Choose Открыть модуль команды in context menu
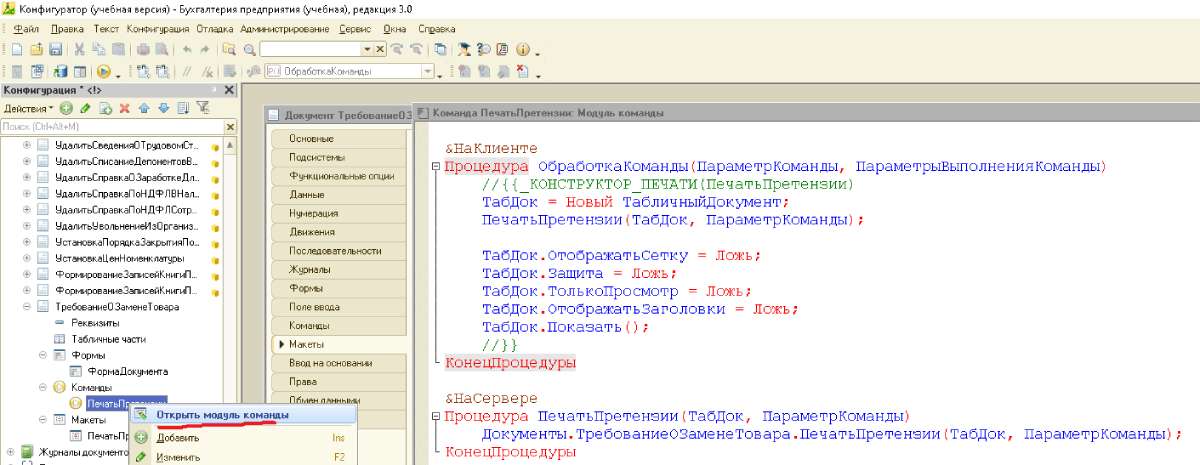The image size is (1200, 465). 244,414
